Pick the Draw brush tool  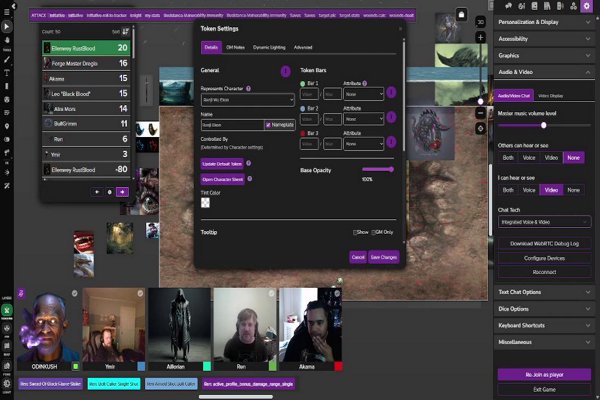[x=7, y=59]
